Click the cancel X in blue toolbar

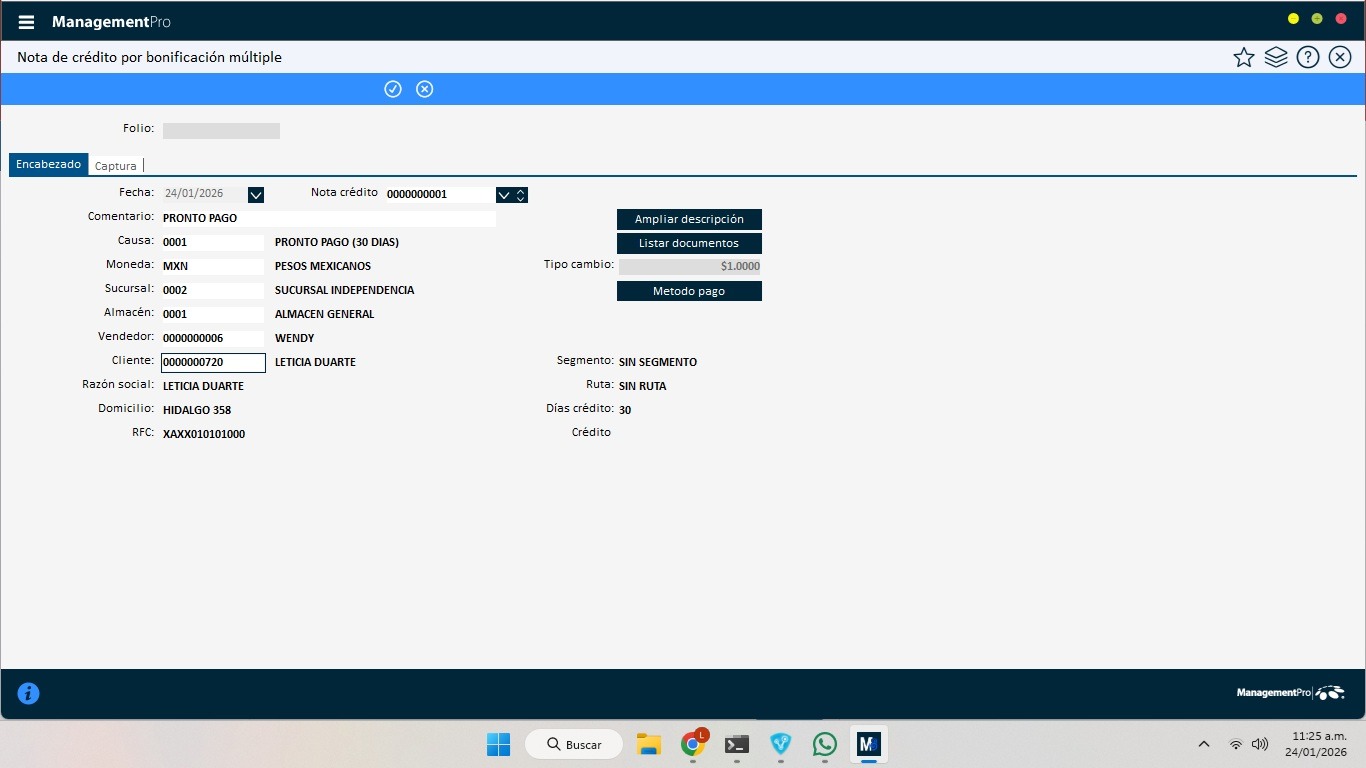425,89
